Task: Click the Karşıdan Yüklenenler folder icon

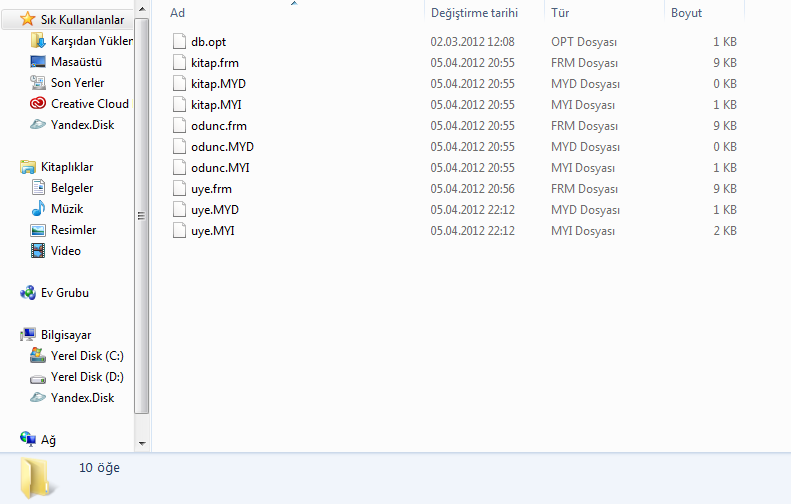Action: (x=38, y=40)
